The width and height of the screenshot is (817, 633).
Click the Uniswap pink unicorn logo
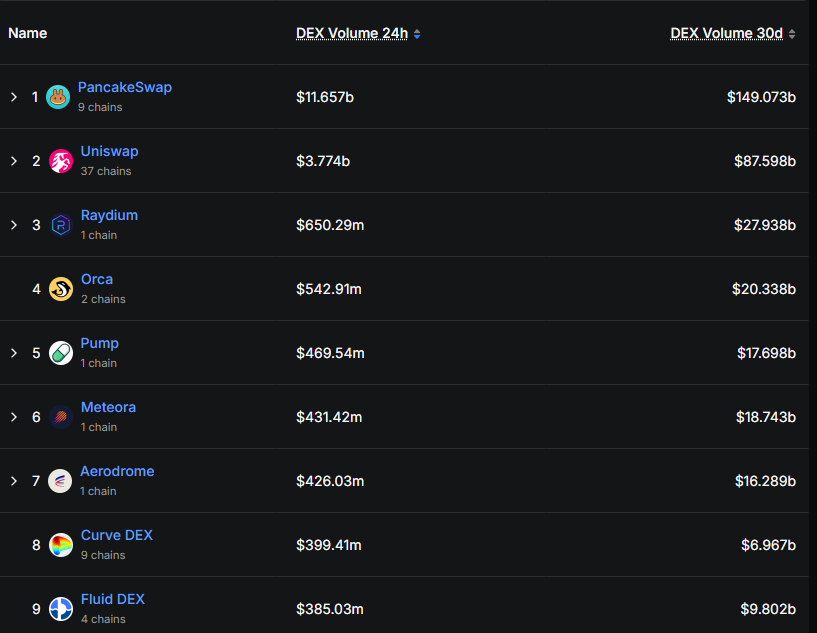pyautogui.click(x=61, y=161)
